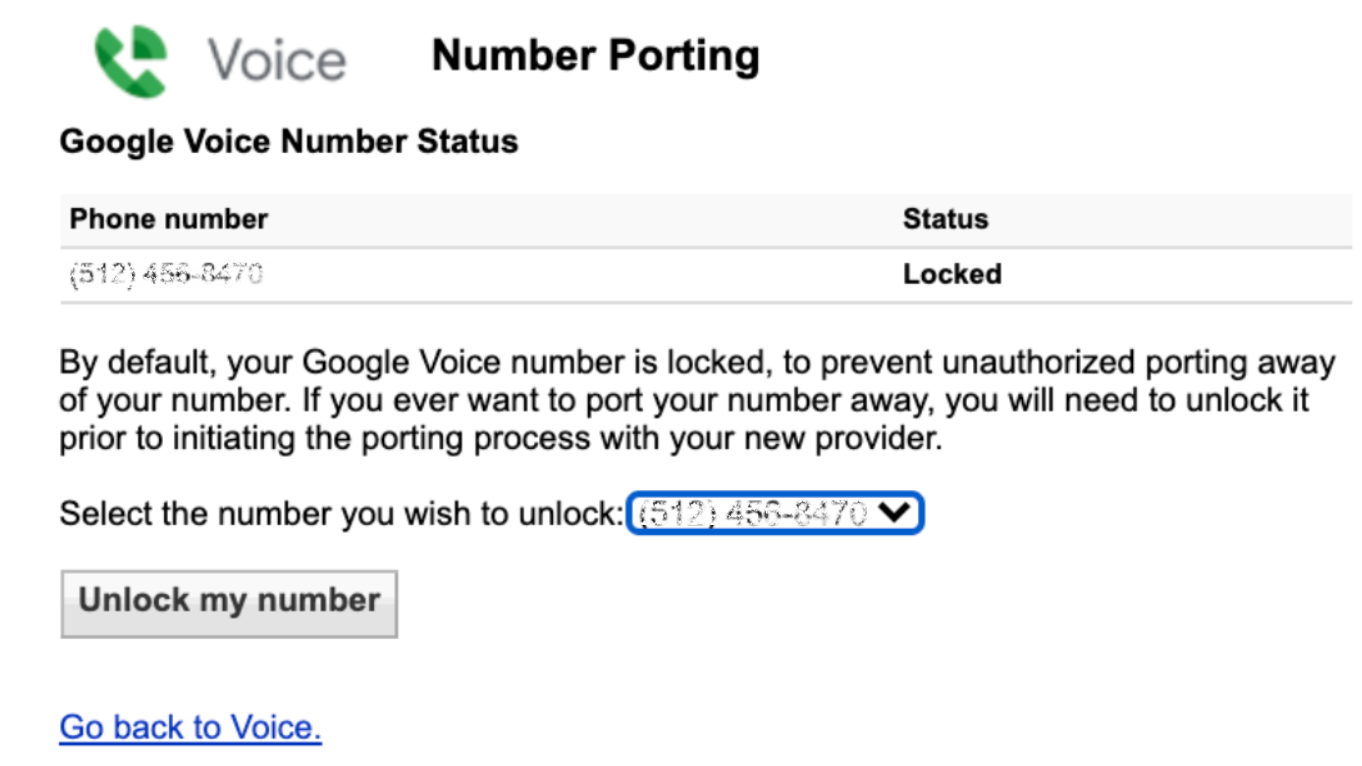Click the Phone number column header

point(165,218)
